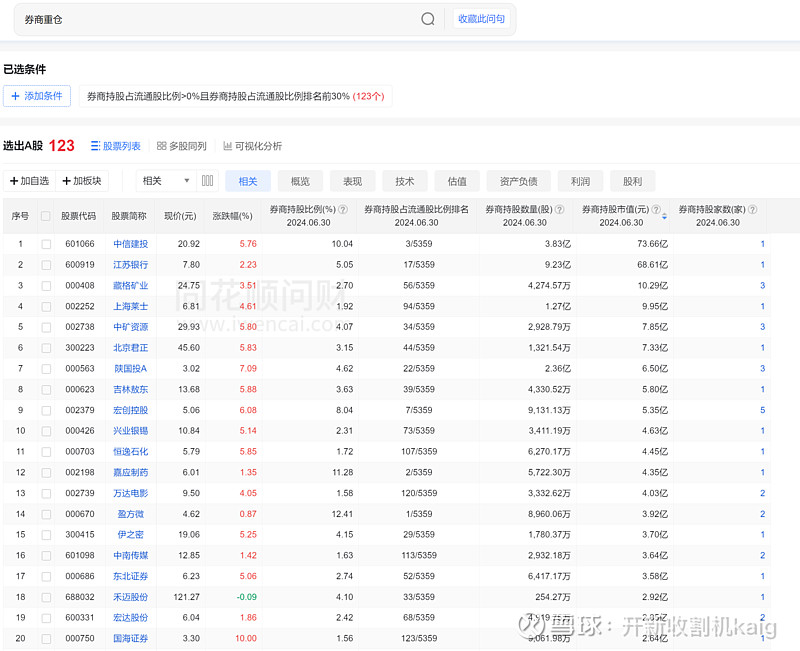Select the 股票列表 view
800x651 pixels.
coord(115,146)
